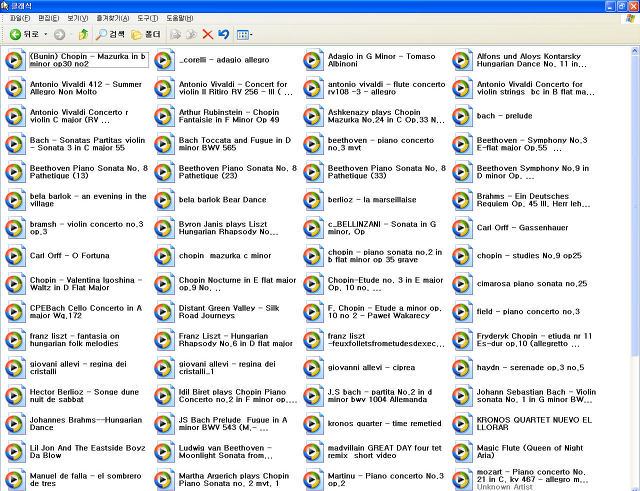Click the green Up one level folder icon
This screenshot has height=491, width=640.
(x=83, y=34)
